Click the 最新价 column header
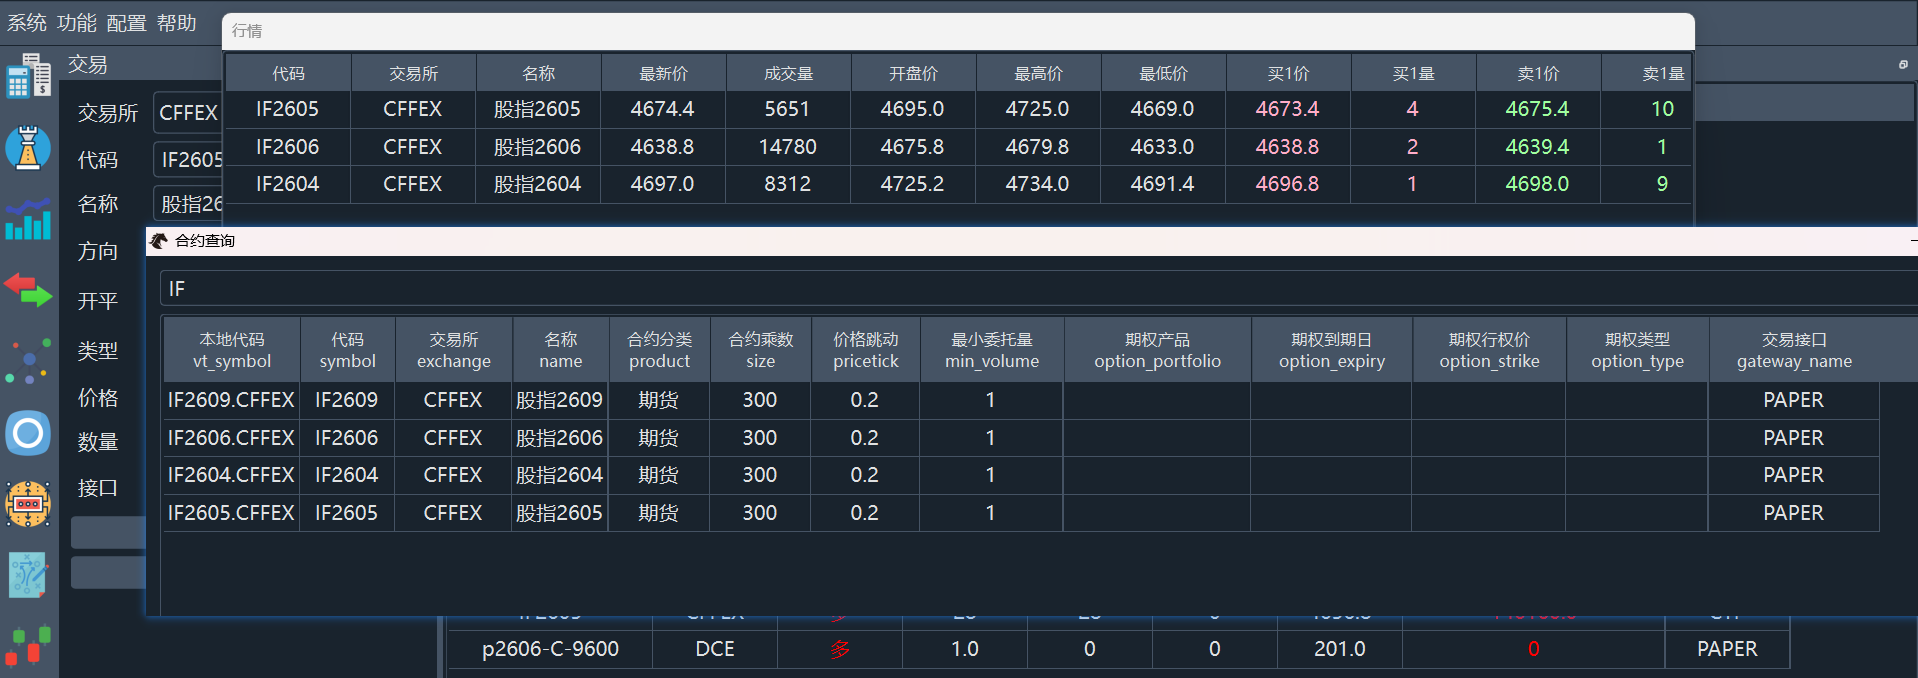 click(x=663, y=74)
